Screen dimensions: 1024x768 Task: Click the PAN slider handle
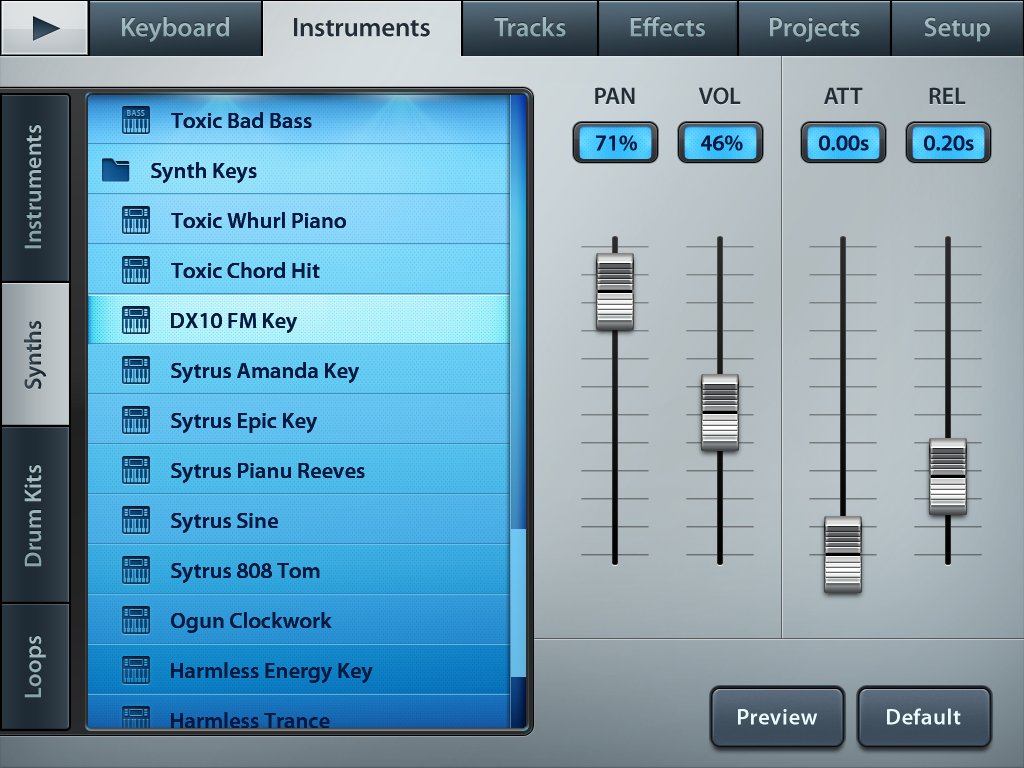coord(615,292)
